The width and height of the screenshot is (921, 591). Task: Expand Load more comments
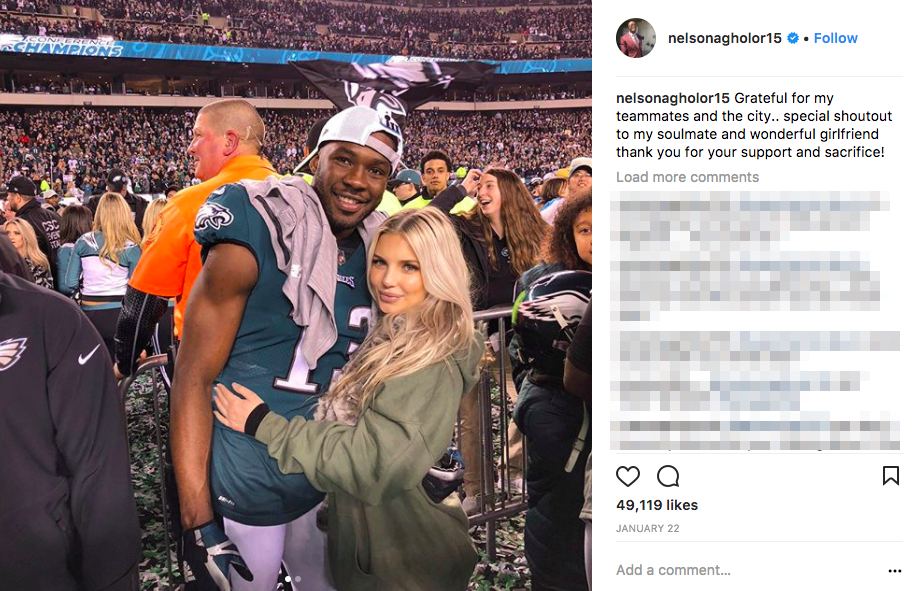pyautogui.click(x=687, y=177)
